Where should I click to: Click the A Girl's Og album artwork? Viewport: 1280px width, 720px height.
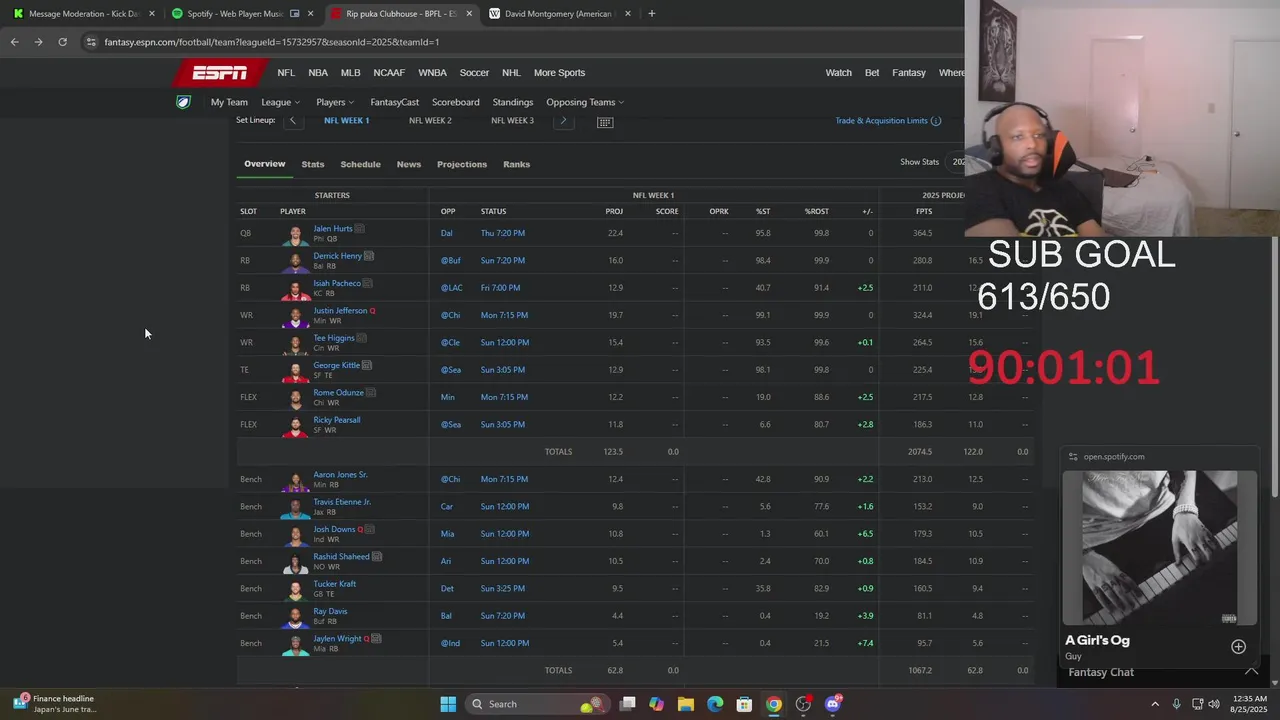[x=1159, y=548]
